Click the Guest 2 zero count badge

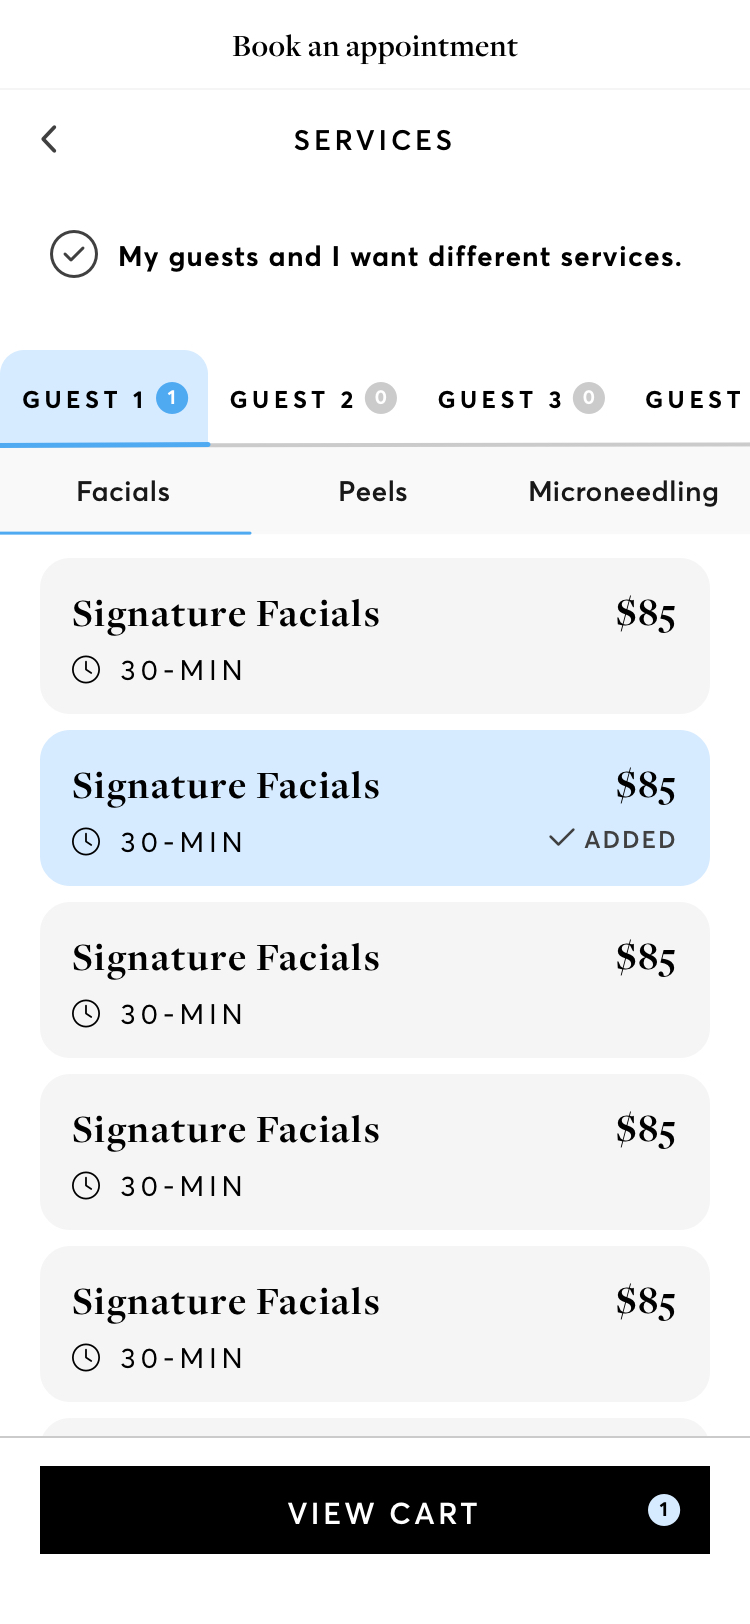380,398
